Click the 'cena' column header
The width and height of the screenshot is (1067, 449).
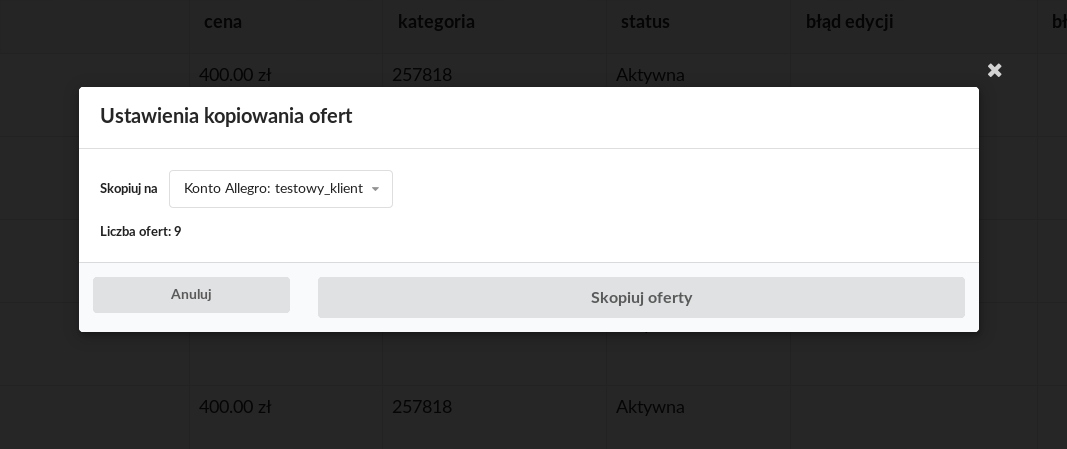[223, 21]
